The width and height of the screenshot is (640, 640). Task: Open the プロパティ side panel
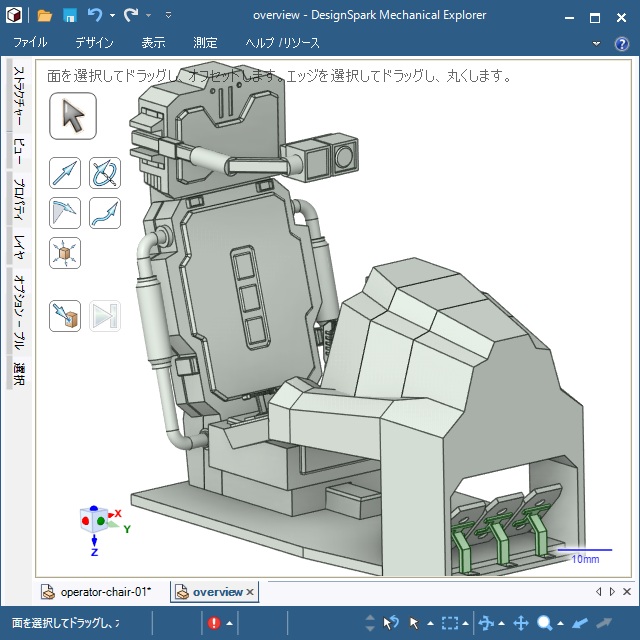click(x=19, y=198)
